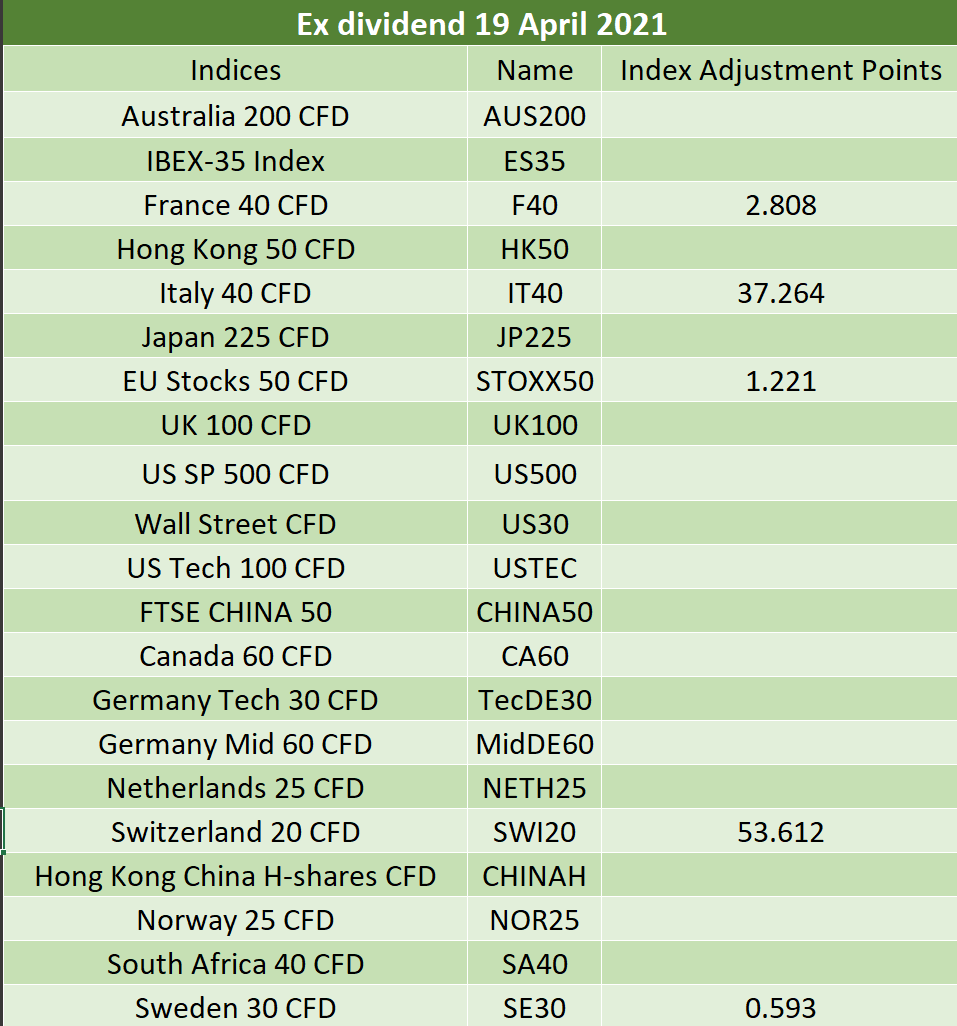Image resolution: width=957 pixels, height=1026 pixels.
Task: Click the STOXX50 name cell
Action: point(534,380)
